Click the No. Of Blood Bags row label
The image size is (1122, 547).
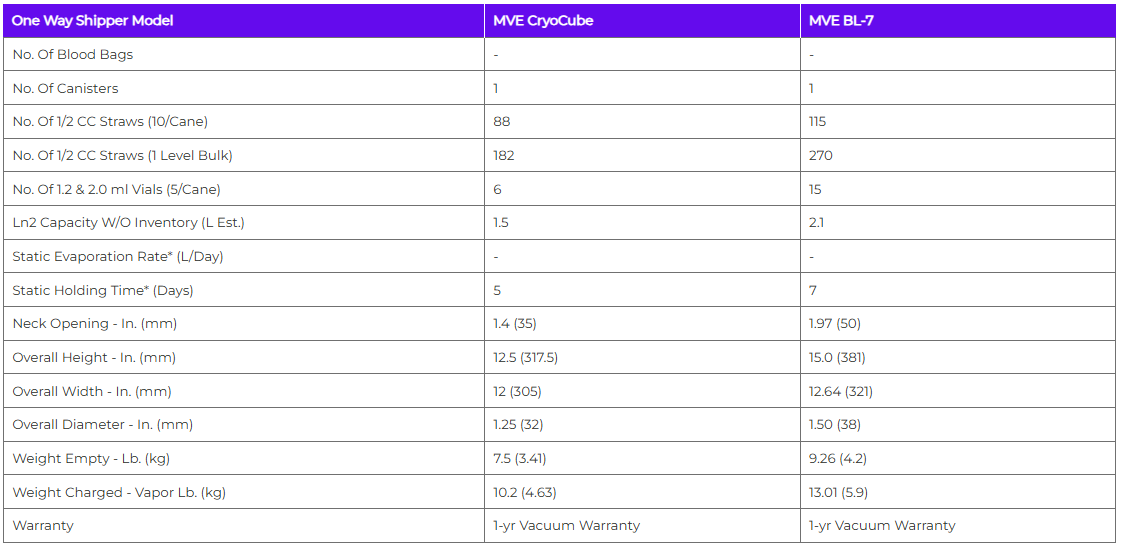(x=72, y=54)
